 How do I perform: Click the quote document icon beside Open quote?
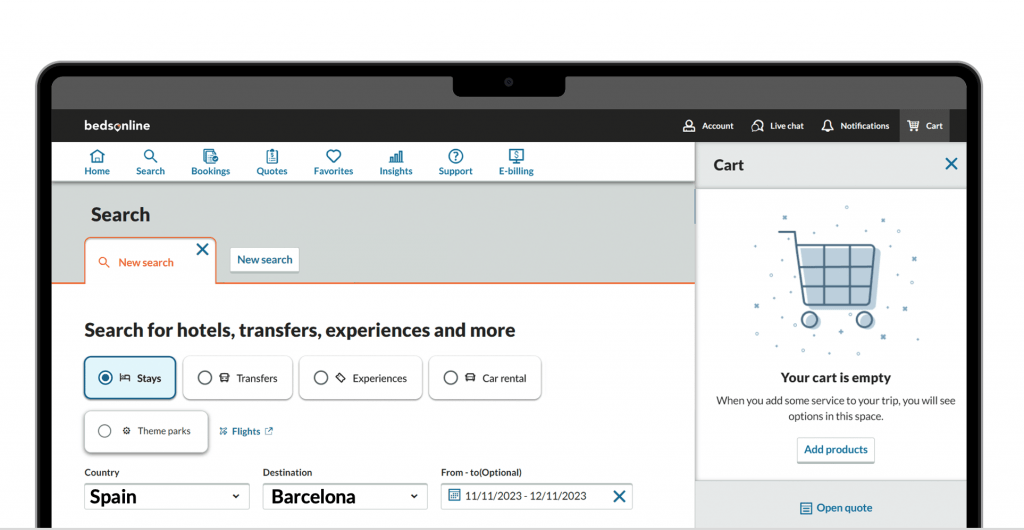(806, 508)
